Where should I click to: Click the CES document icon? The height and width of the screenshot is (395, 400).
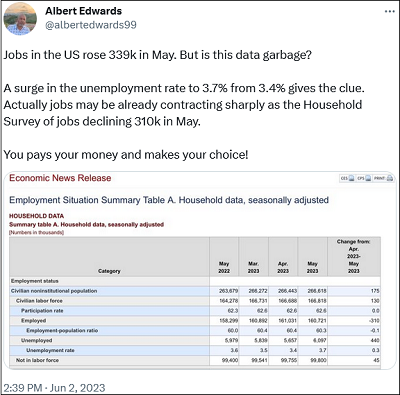pyautogui.click(x=351, y=178)
